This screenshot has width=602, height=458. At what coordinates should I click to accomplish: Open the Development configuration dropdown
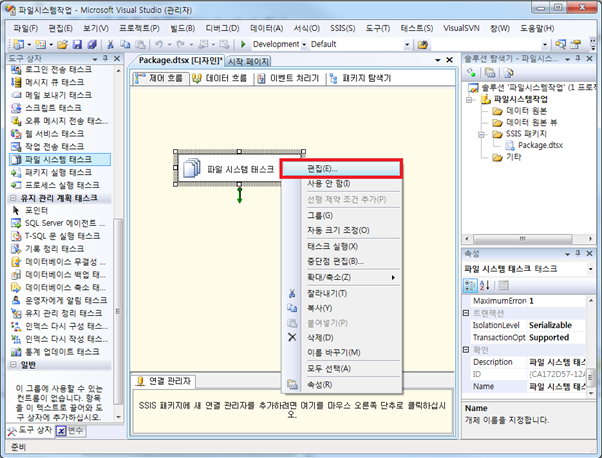click(x=304, y=45)
